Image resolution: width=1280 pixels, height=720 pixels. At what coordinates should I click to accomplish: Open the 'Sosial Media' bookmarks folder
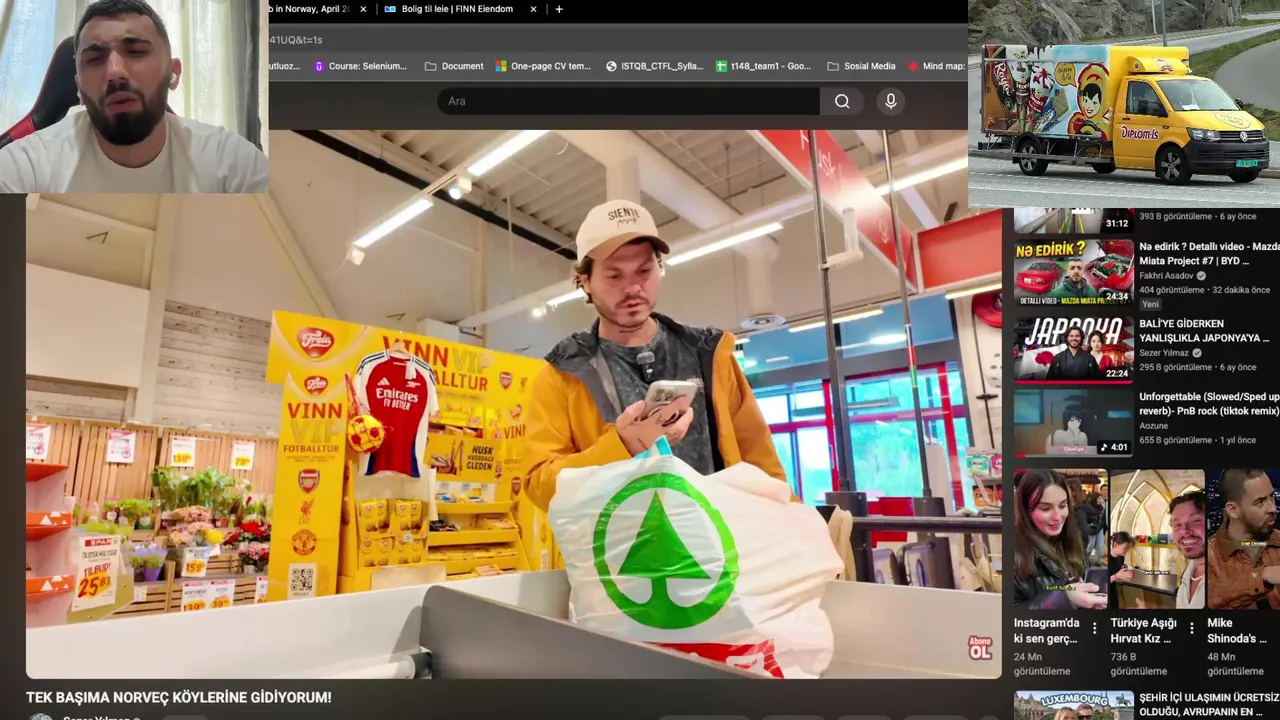[x=861, y=66]
